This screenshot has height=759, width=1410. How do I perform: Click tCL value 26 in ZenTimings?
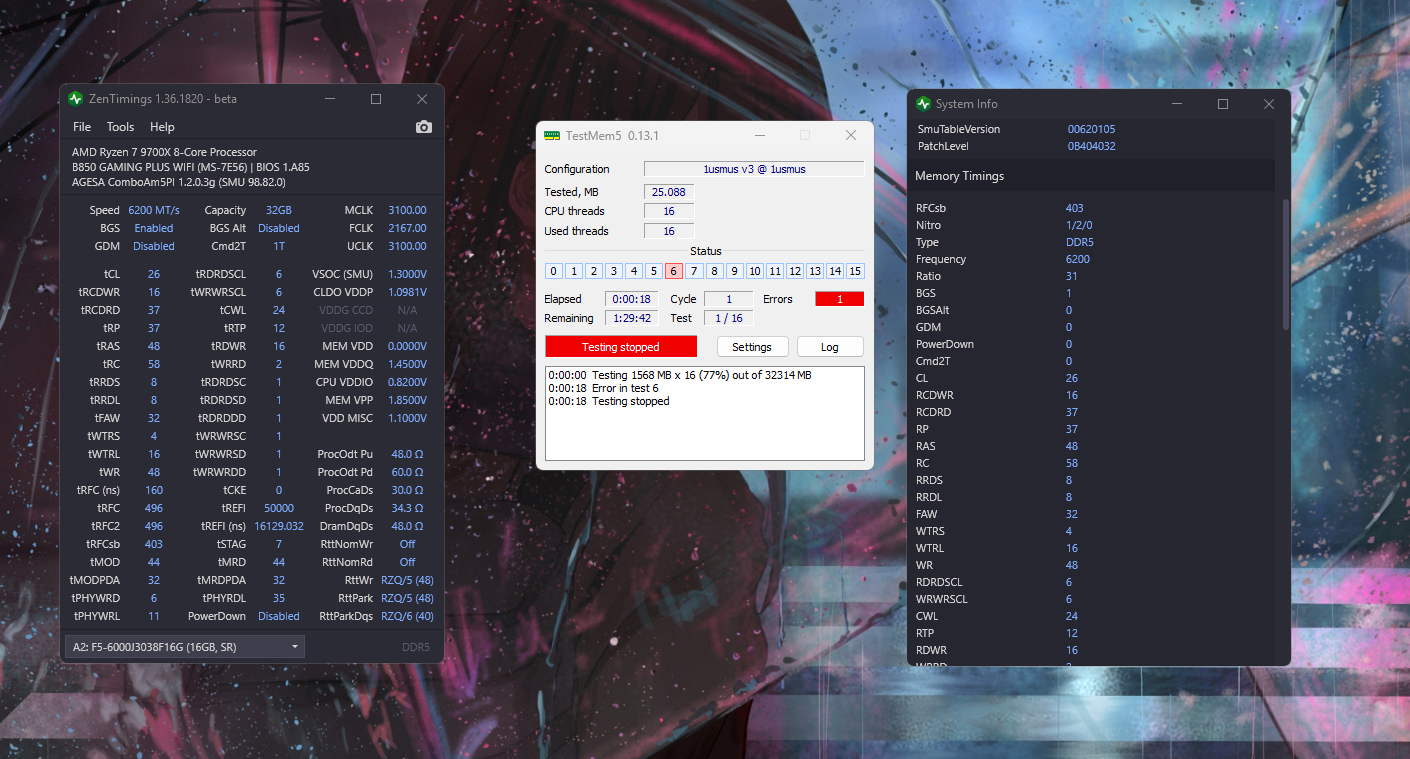[x=153, y=274]
